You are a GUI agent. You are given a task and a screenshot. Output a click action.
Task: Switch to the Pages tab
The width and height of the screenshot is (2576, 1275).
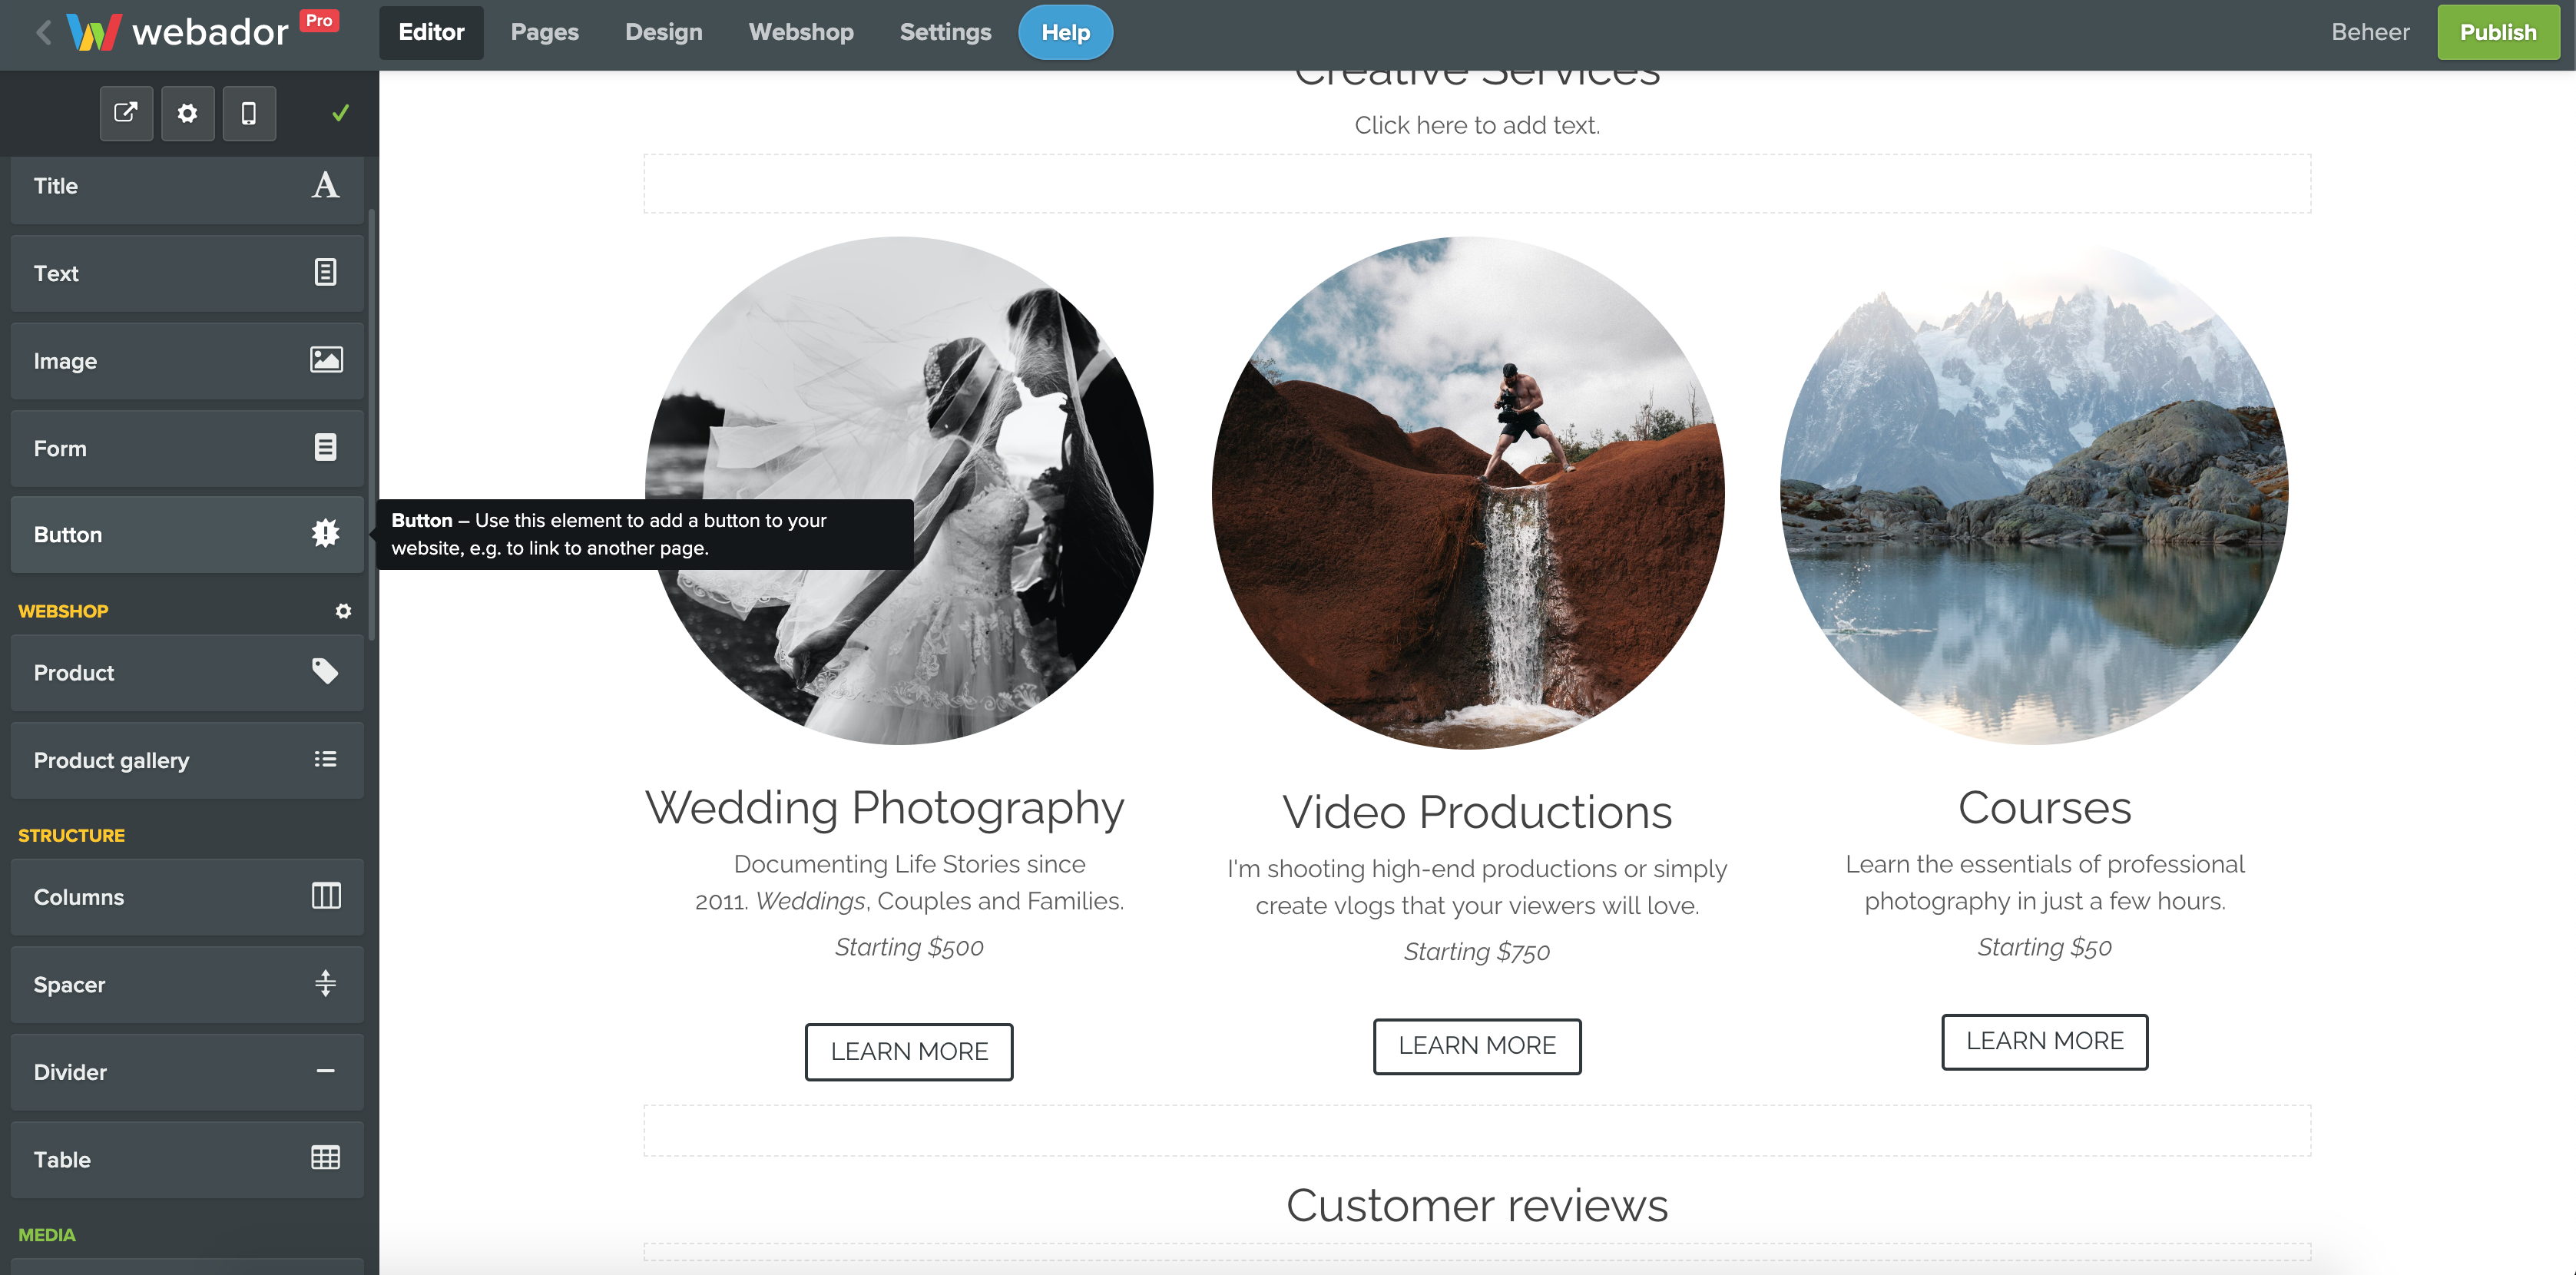(x=544, y=31)
